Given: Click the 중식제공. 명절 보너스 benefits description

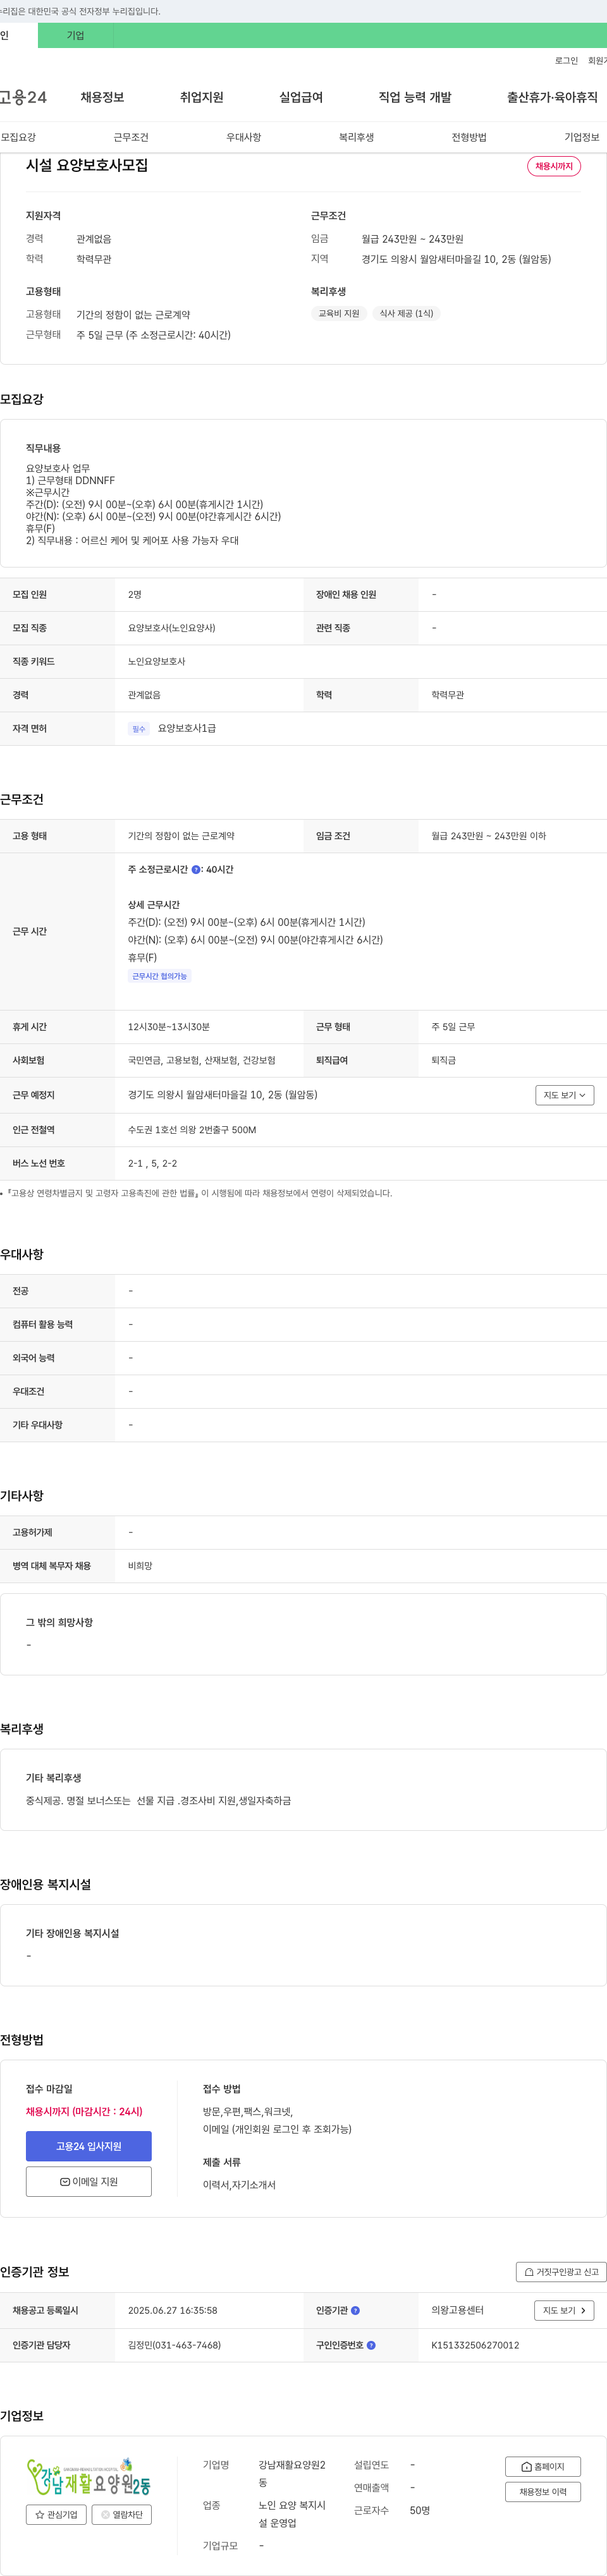Looking at the screenshot, I should coord(158,1800).
